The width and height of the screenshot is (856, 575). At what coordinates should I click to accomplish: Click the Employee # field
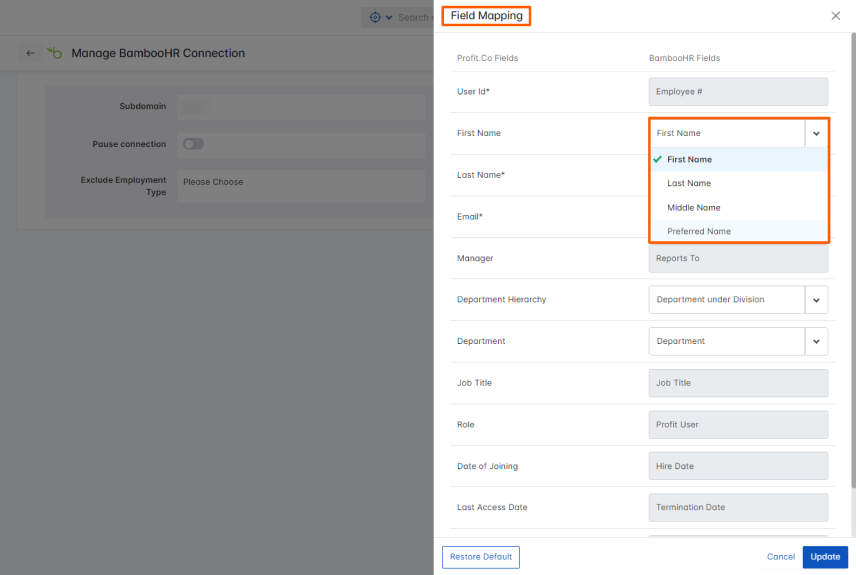[x=738, y=92]
